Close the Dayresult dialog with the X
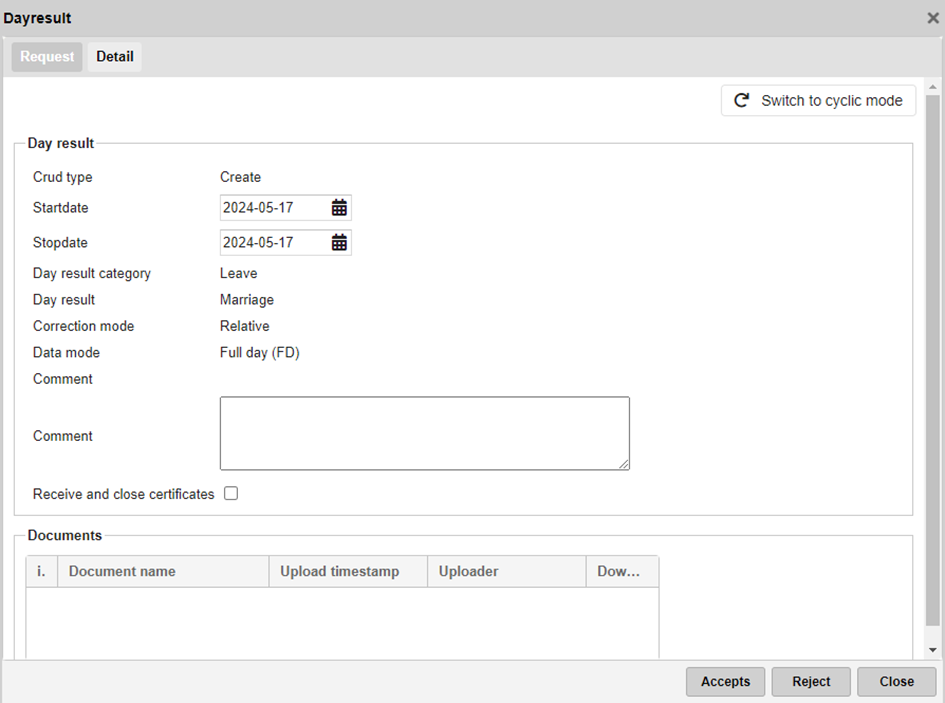945x703 pixels. [x=932, y=18]
